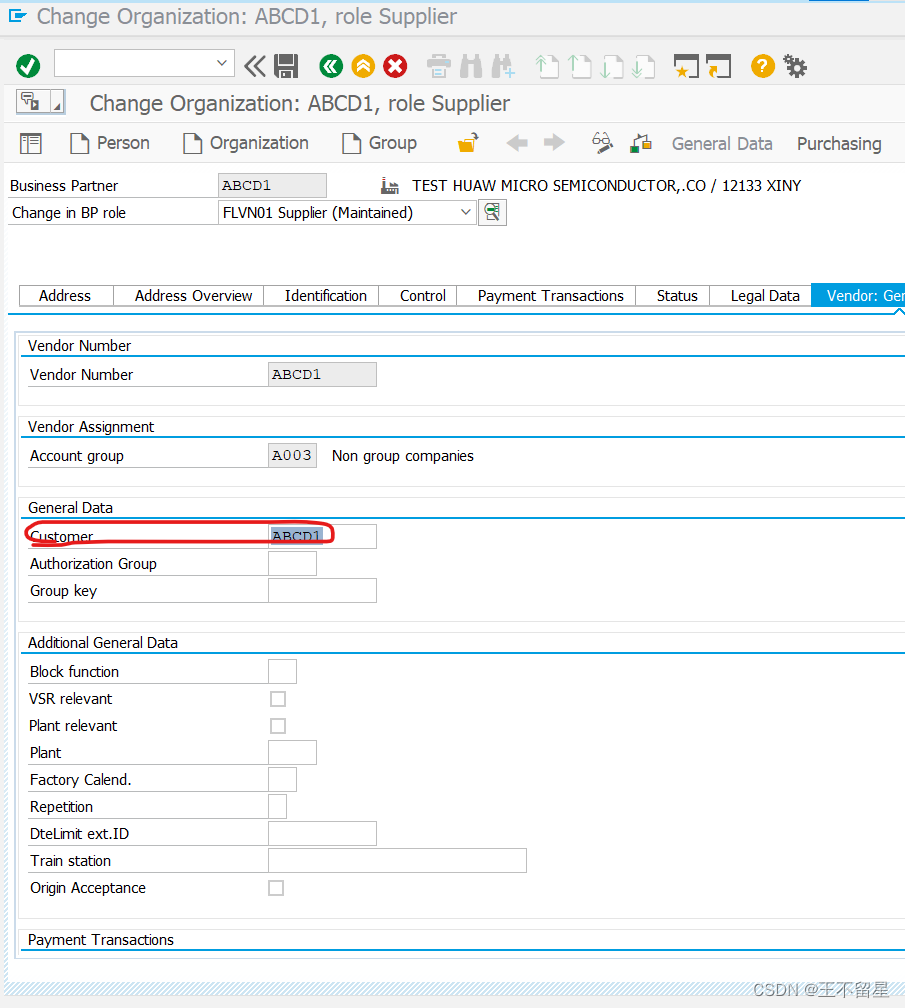
Task: Create a new Person
Action: click(109, 143)
